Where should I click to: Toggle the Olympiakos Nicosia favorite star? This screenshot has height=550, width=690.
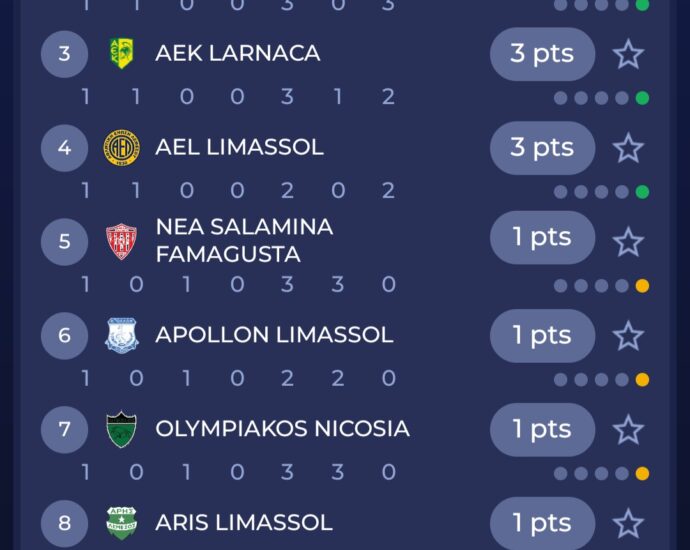click(x=628, y=429)
